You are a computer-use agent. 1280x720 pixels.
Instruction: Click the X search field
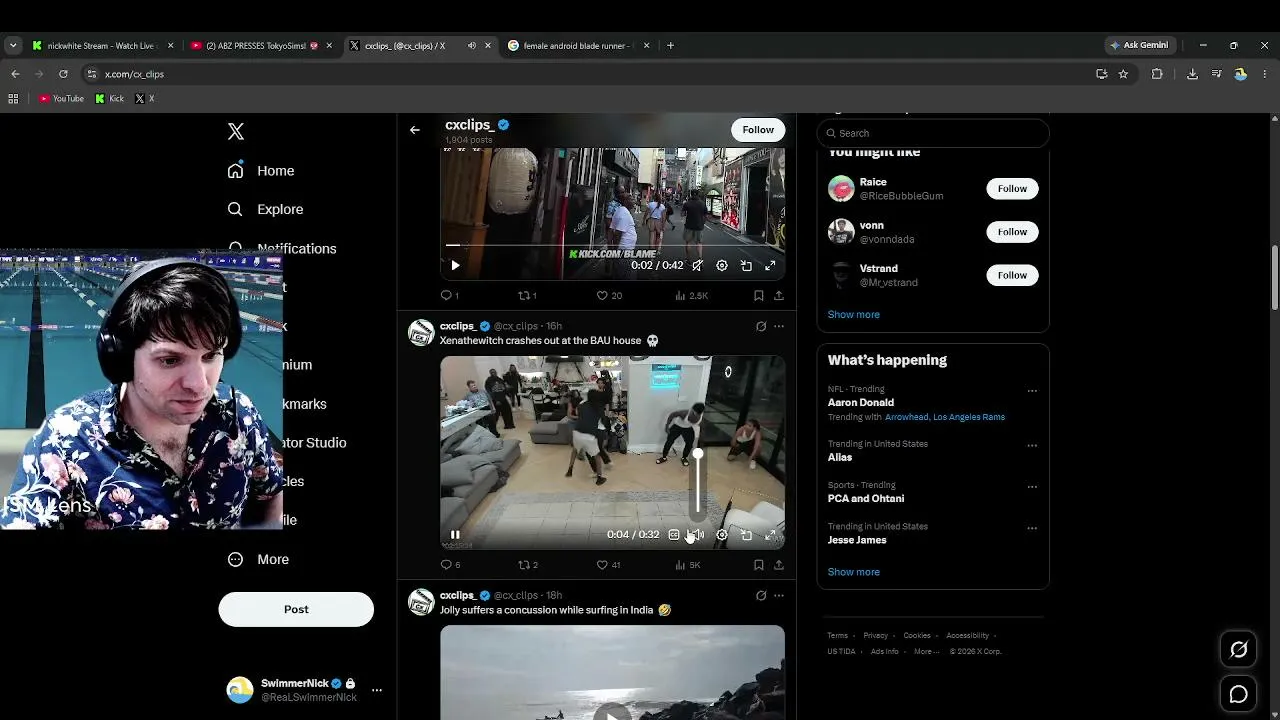pos(933,133)
